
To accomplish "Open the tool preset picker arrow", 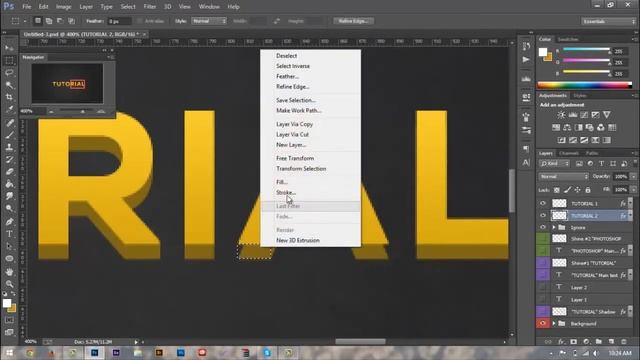I will [25, 21].
